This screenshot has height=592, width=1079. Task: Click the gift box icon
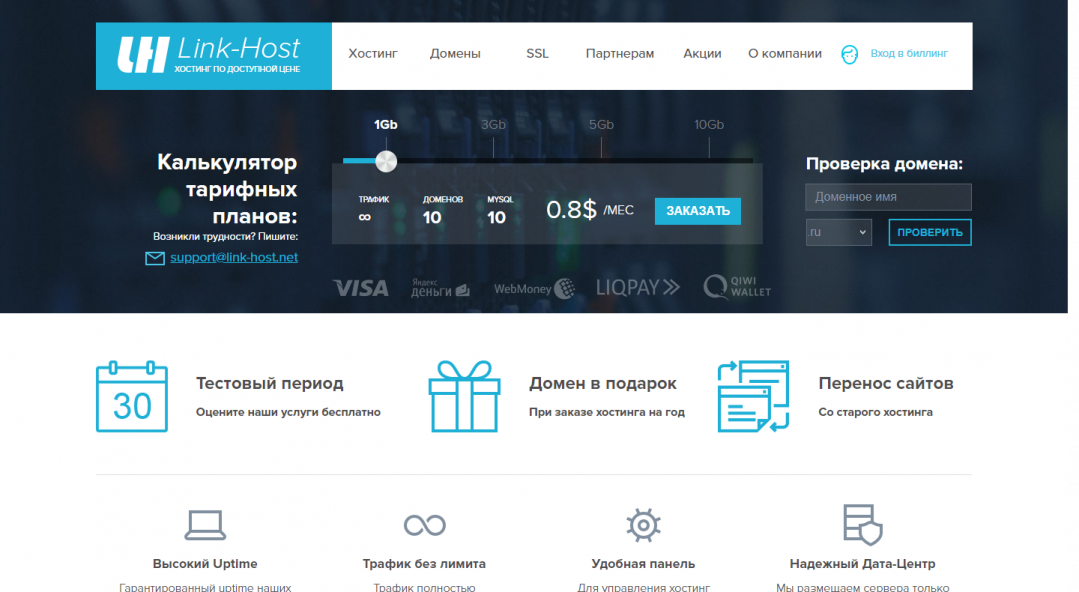point(464,397)
